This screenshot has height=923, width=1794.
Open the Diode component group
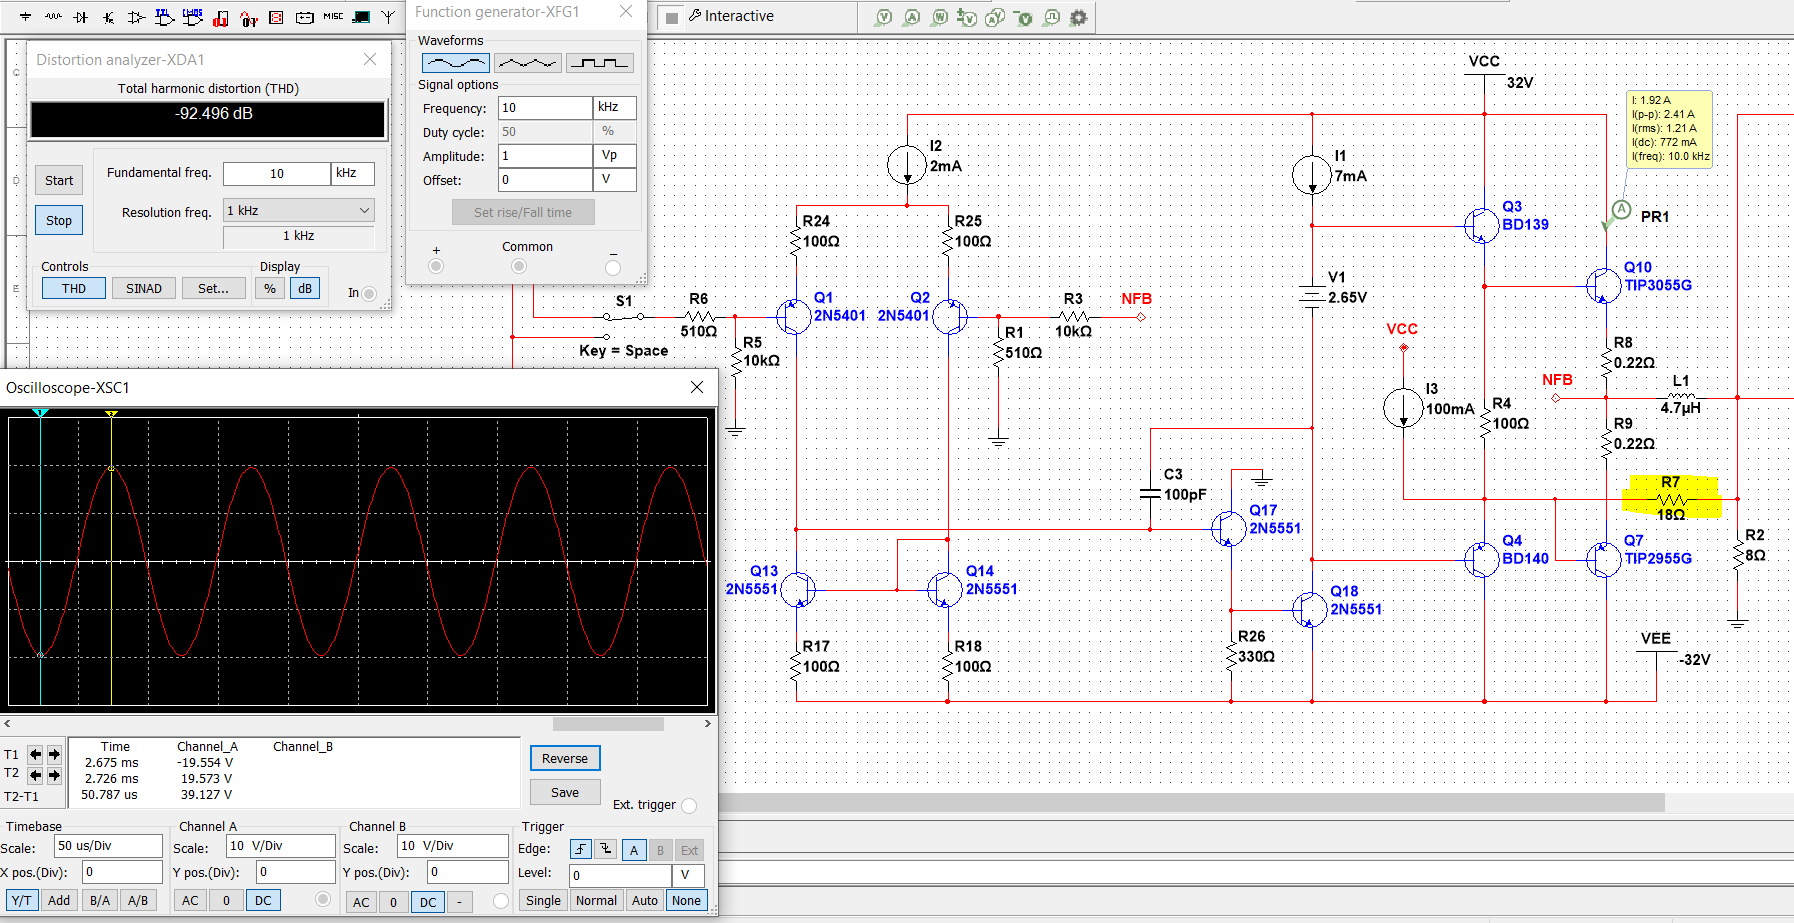[81, 17]
